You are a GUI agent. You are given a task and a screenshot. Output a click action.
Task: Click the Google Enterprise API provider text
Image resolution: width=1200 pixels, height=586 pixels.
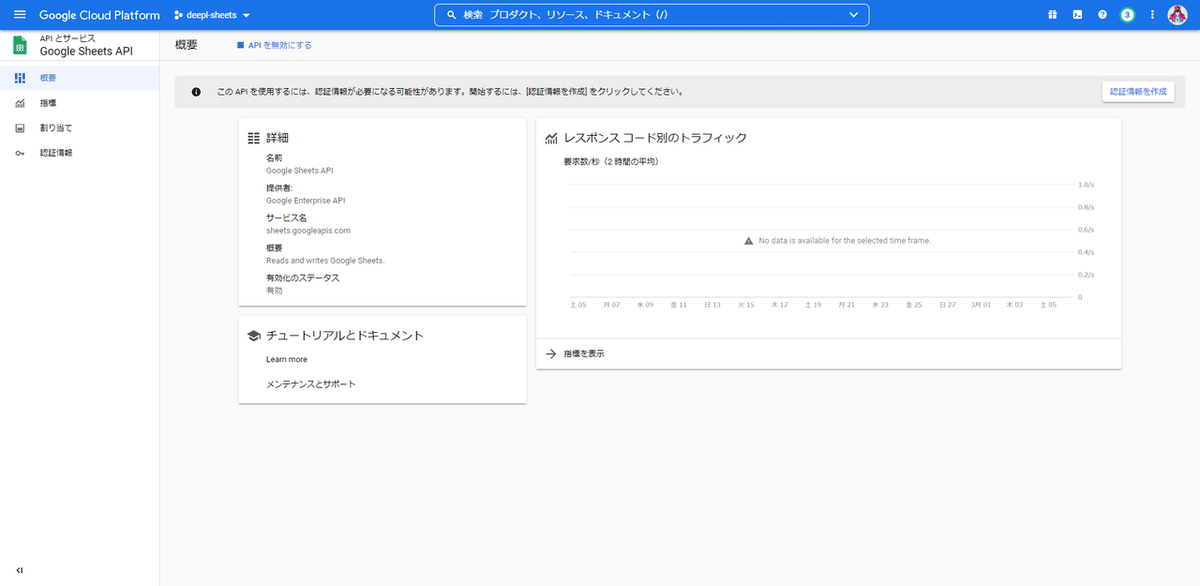(305, 200)
